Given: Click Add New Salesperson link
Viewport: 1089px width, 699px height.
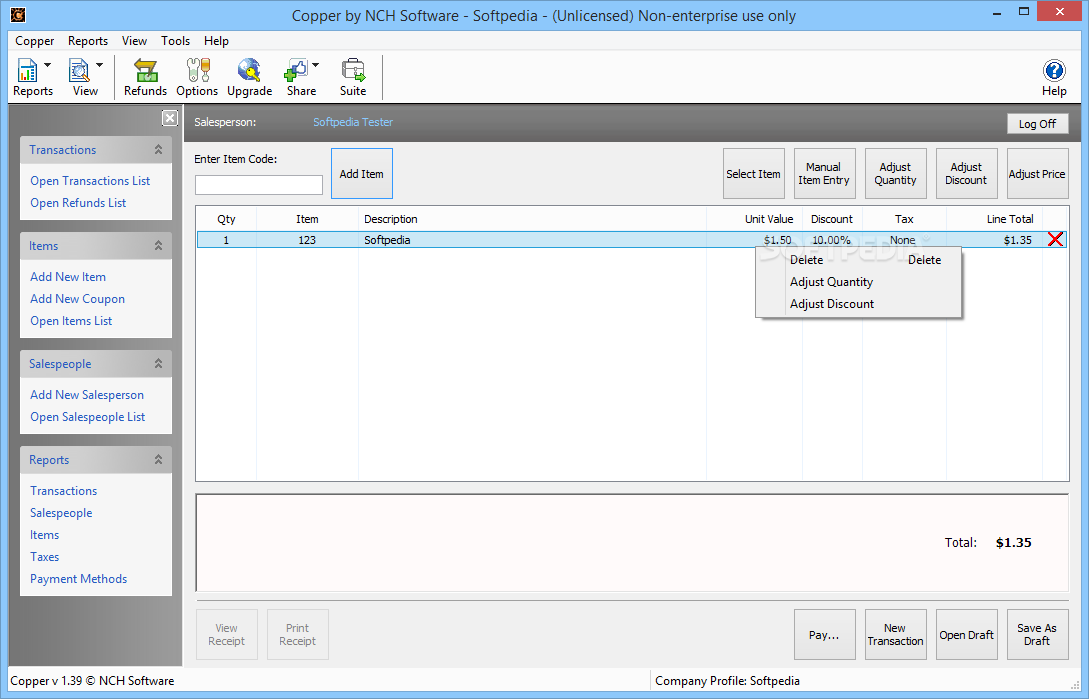Looking at the screenshot, I should coord(87,395).
